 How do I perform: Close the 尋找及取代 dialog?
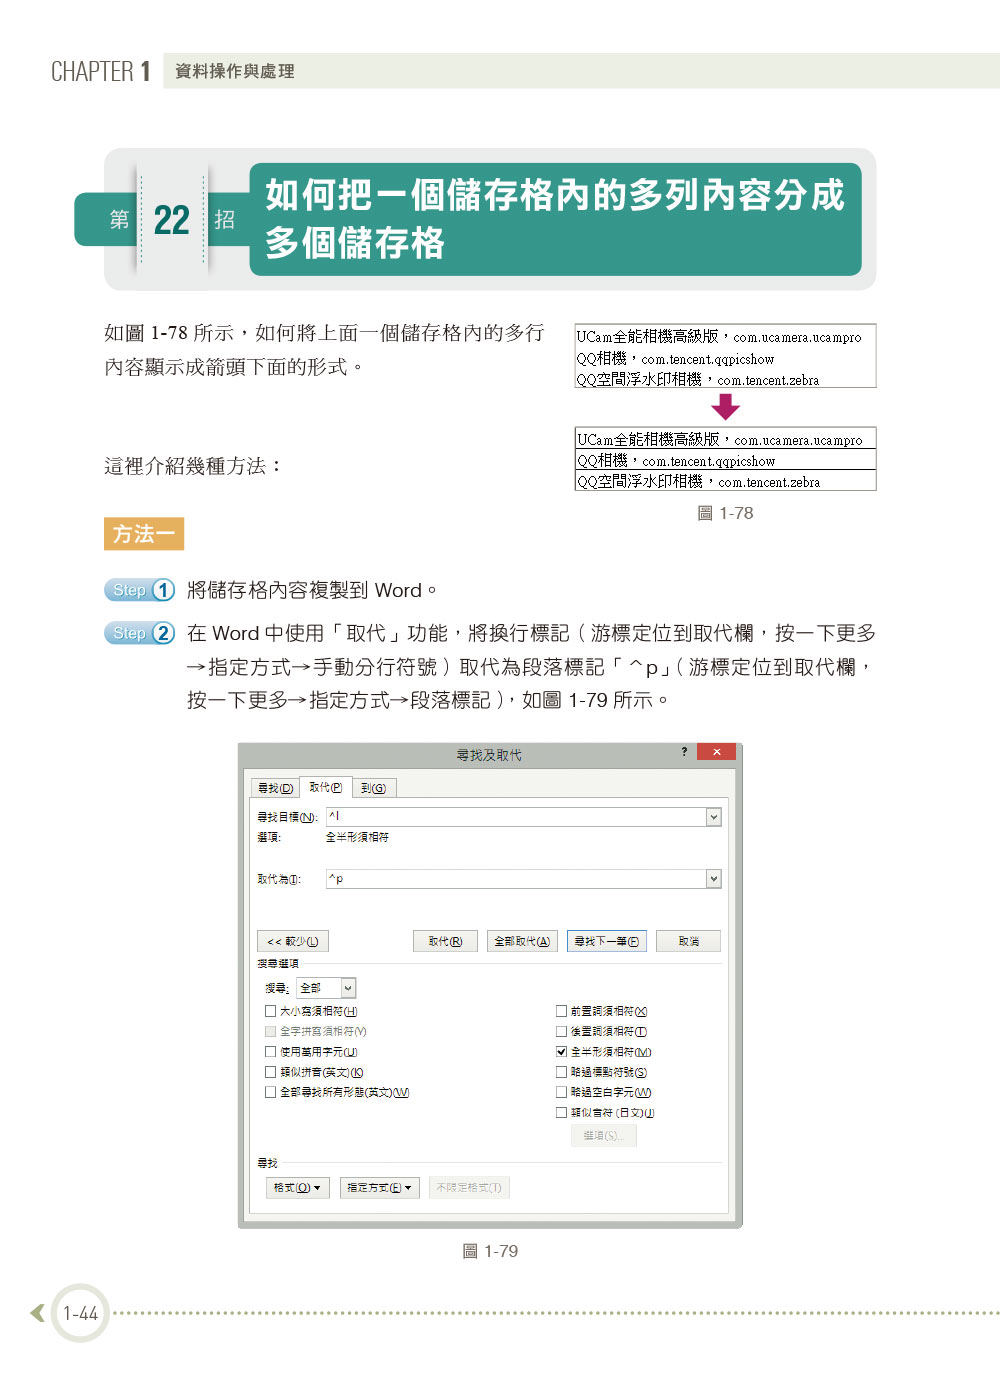tap(716, 752)
